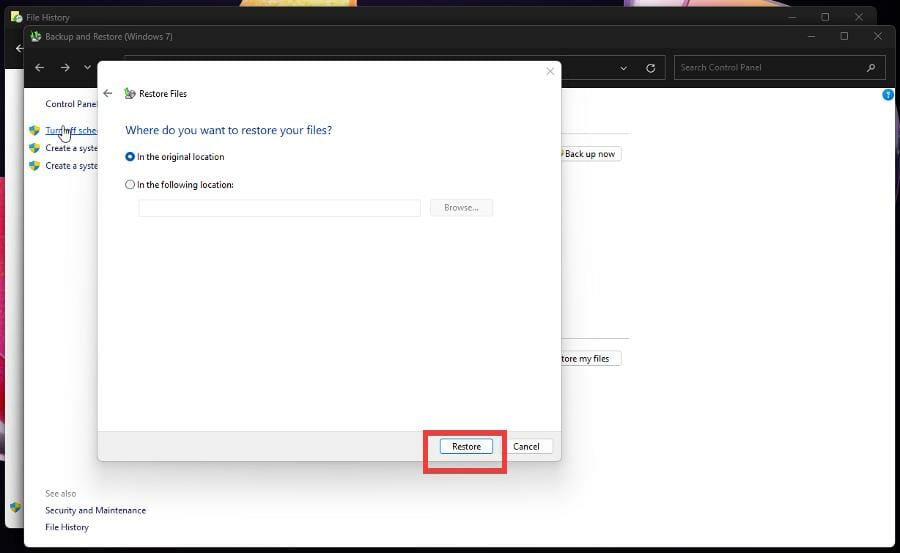The width and height of the screenshot is (900, 553).
Task: Refresh the Control Panel view
Action: (x=651, y=68)
